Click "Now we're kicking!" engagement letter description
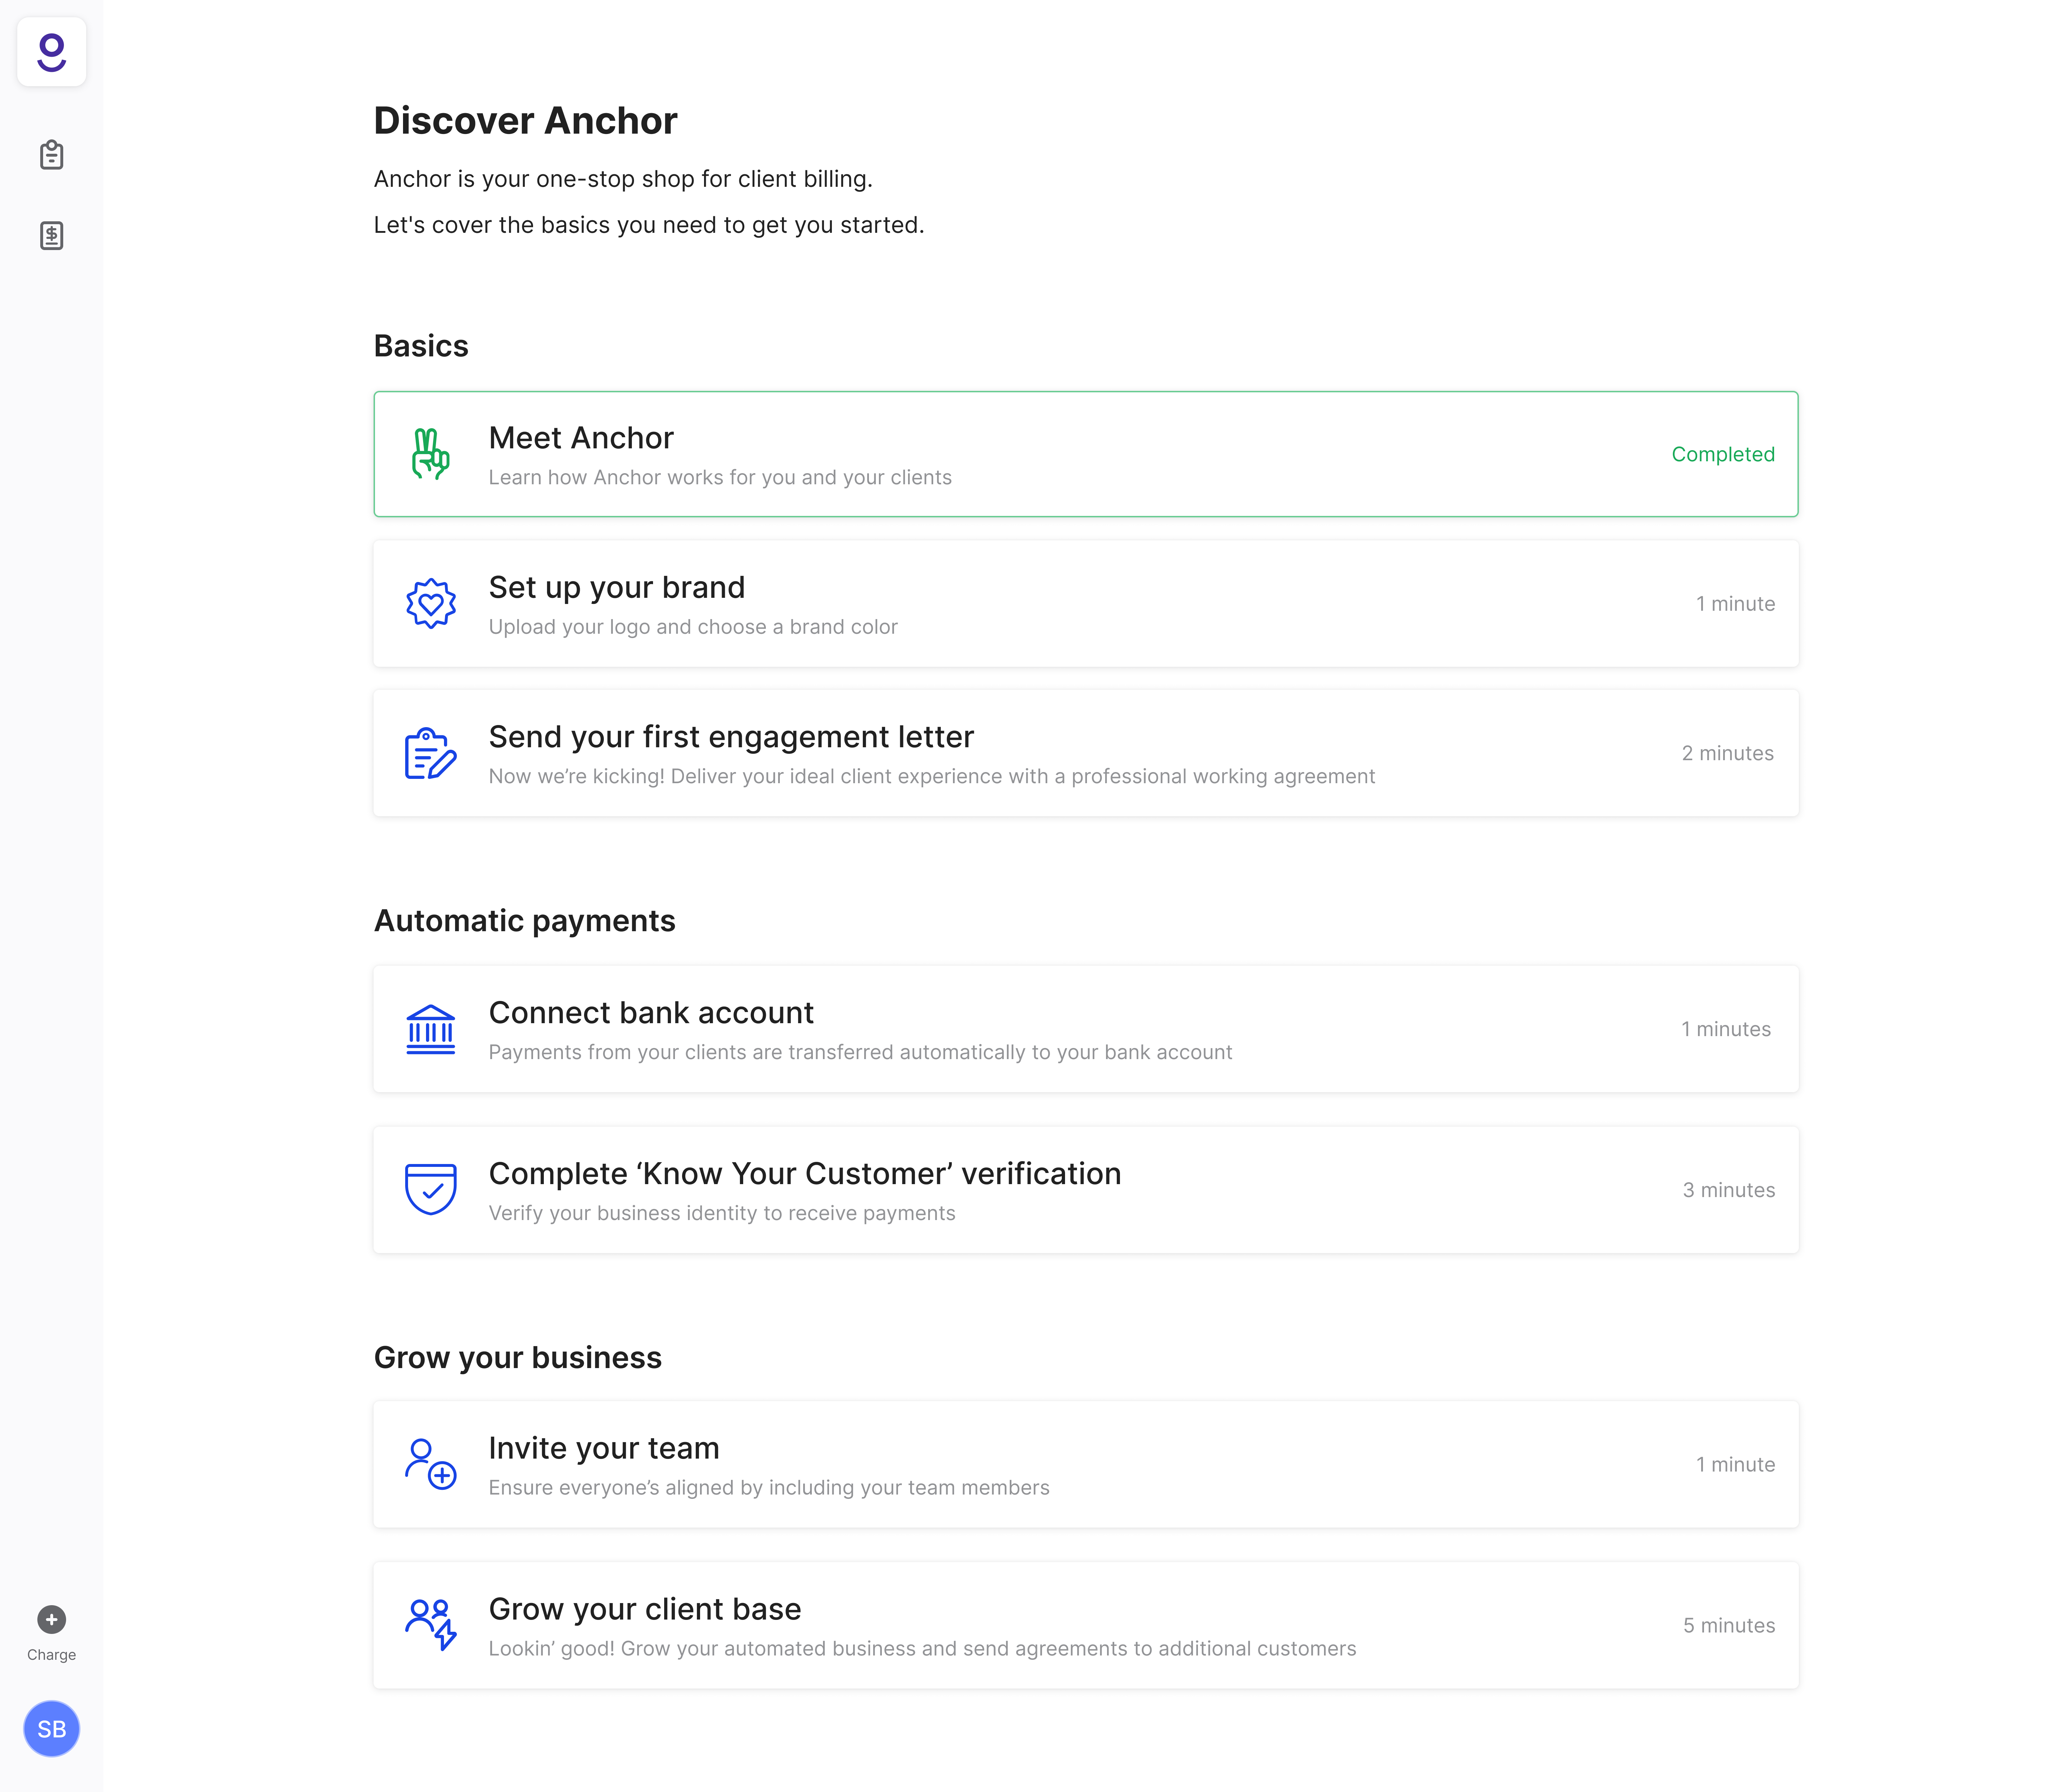 coord(932,777)
